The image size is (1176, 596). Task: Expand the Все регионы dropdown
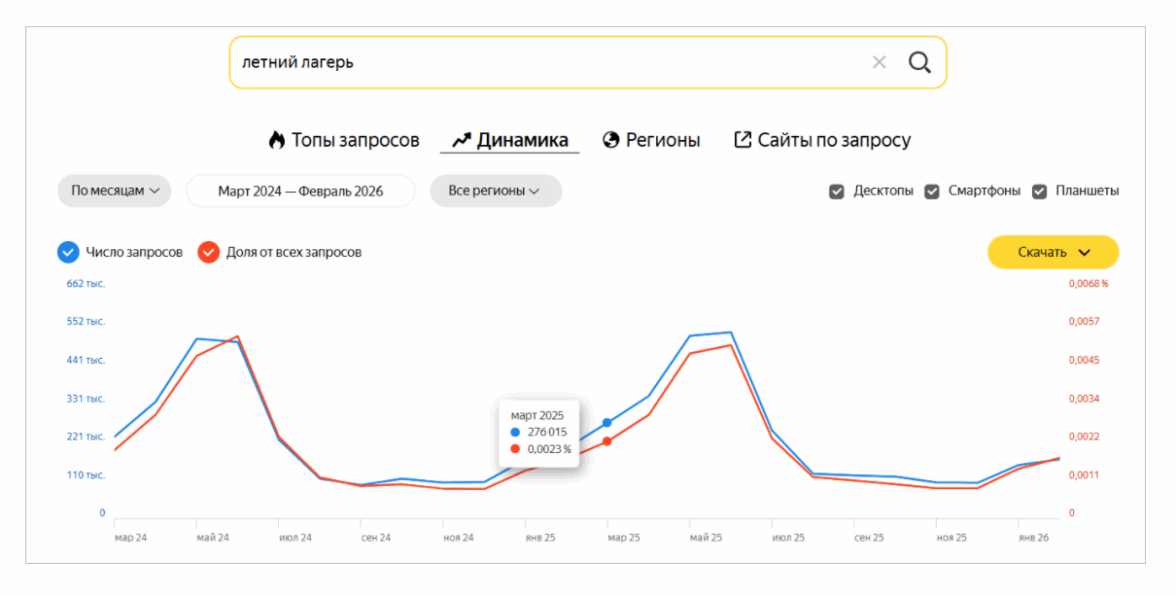coord(495,191)
